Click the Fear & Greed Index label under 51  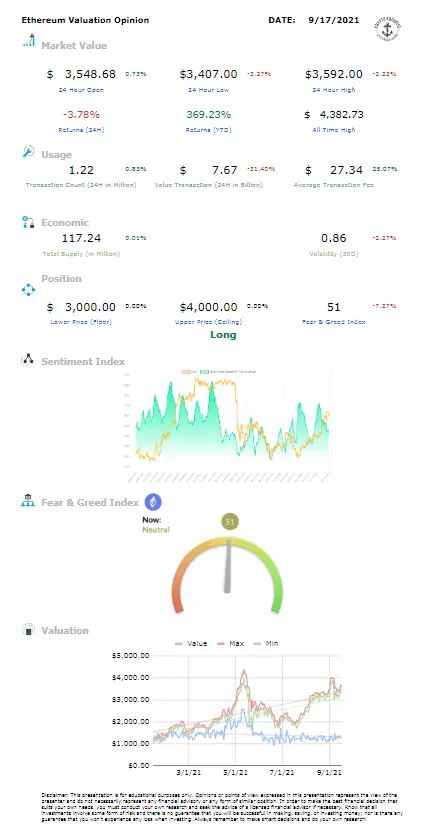[334, 322]
